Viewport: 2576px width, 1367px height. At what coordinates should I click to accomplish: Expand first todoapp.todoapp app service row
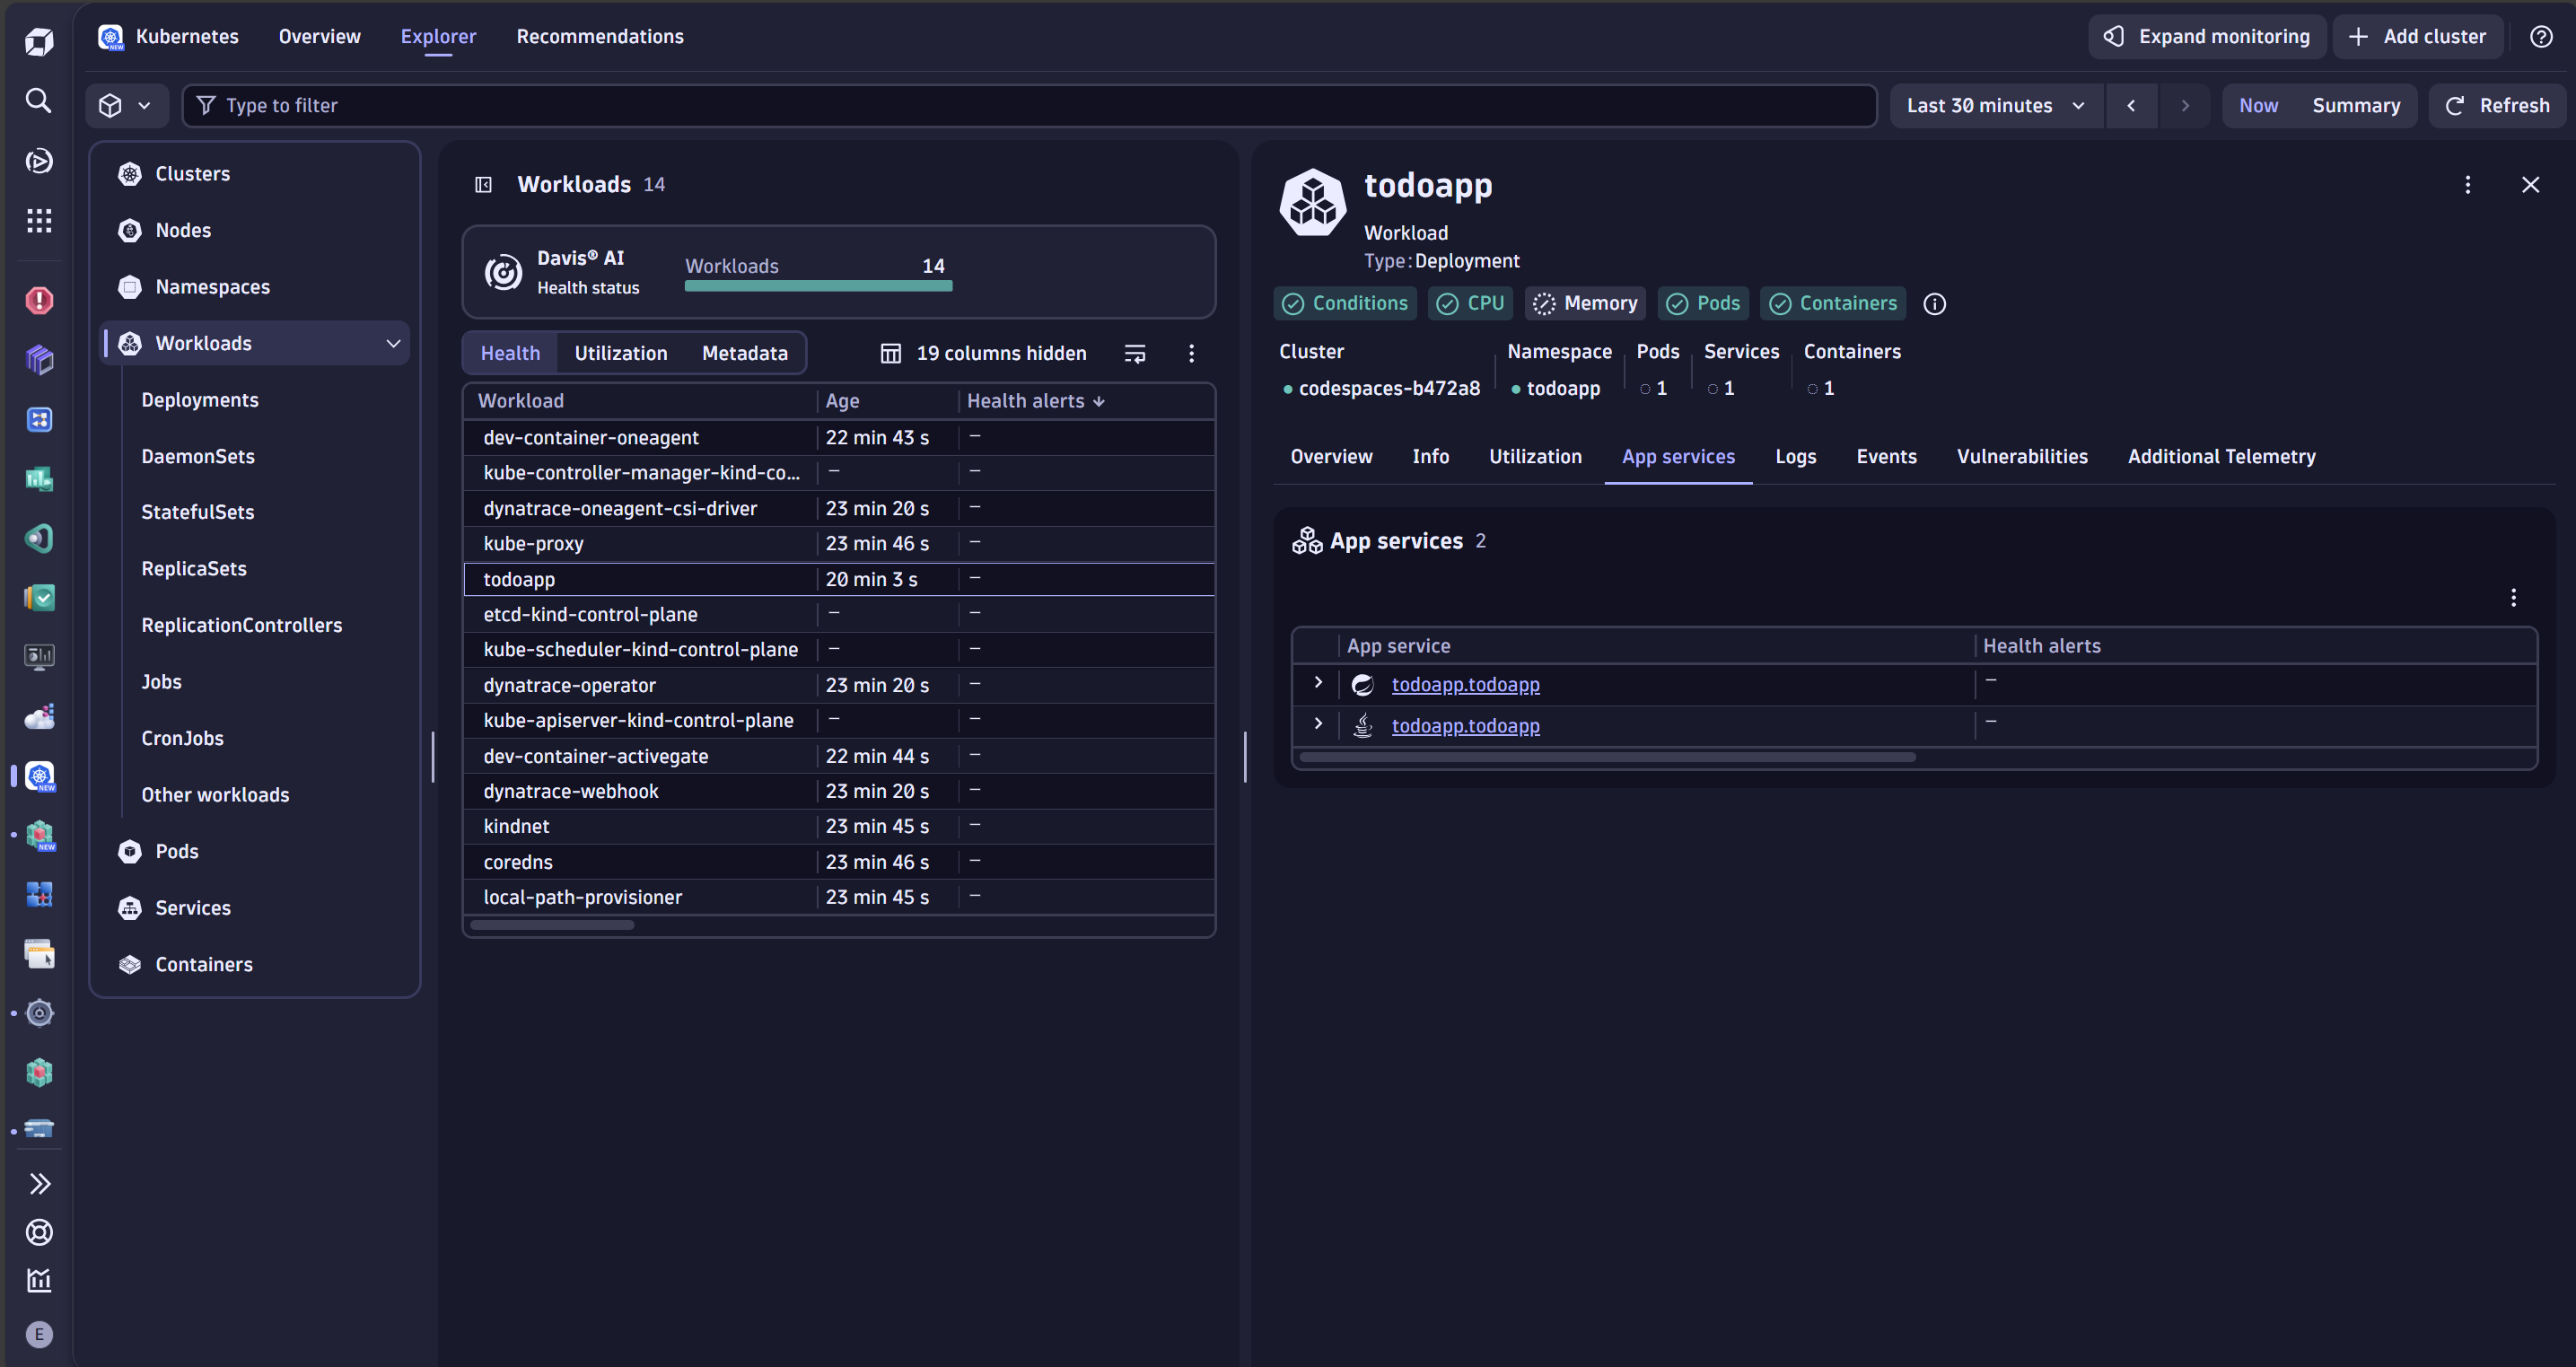[1318, 682]
